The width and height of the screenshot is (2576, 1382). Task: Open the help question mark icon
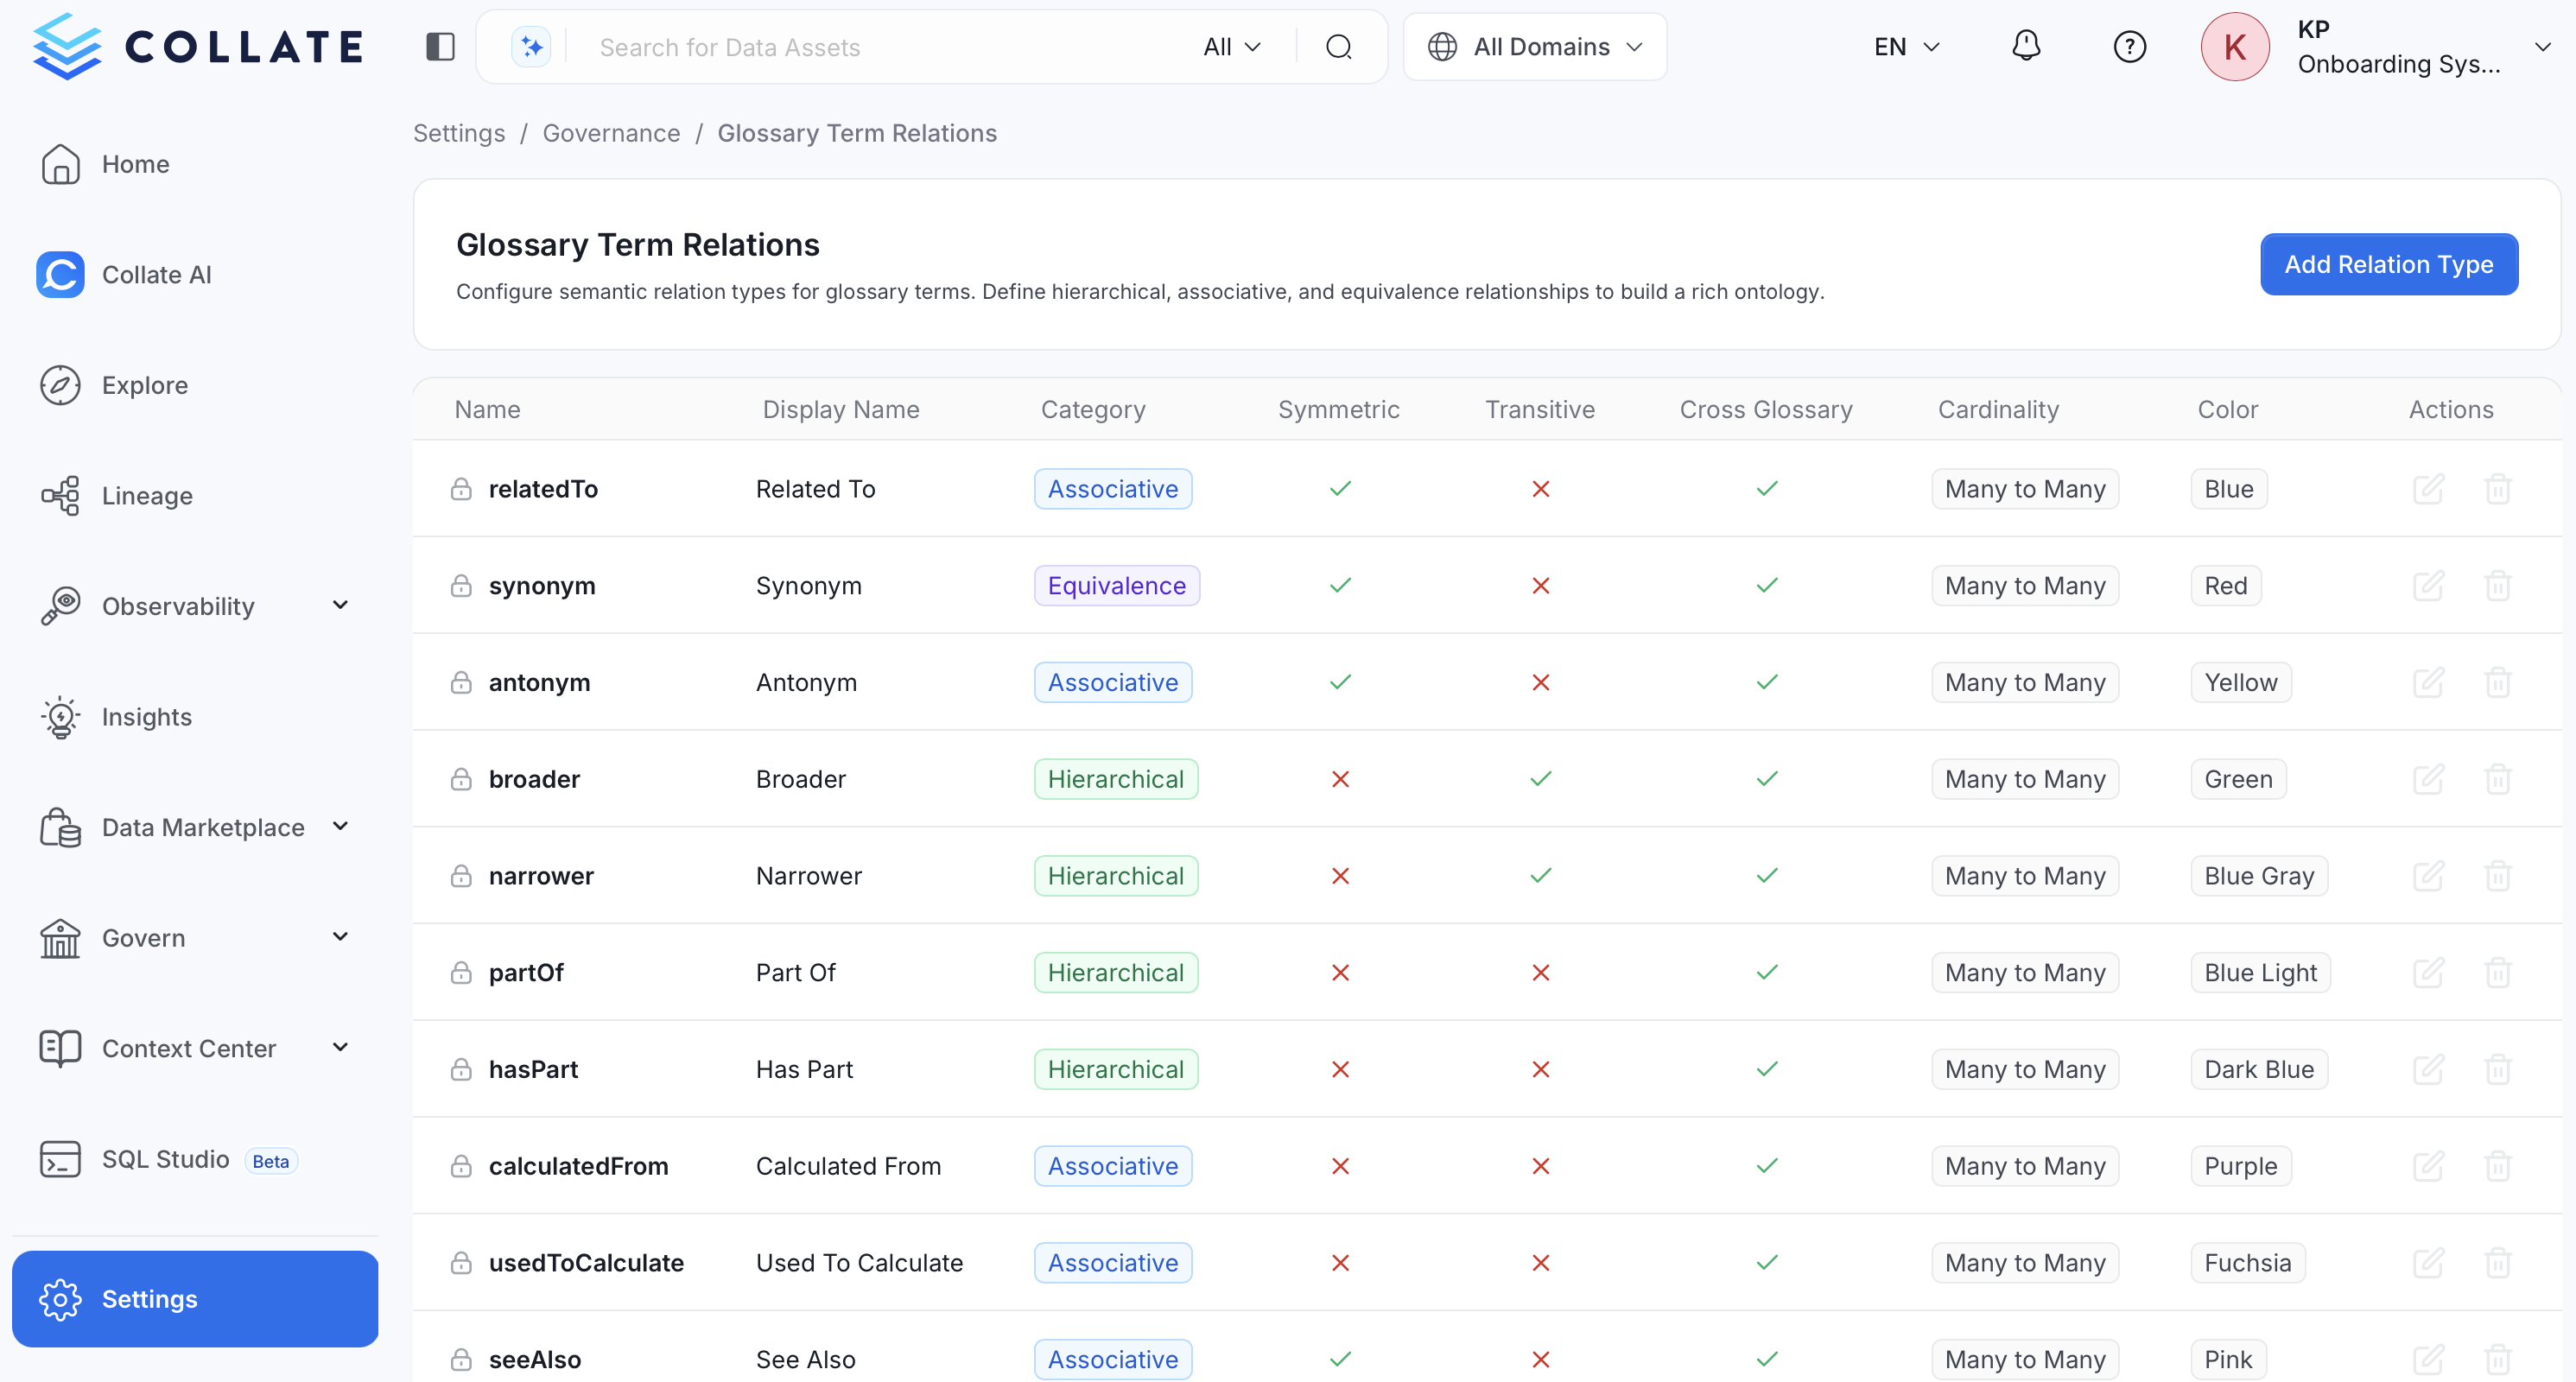[2130, 46]
